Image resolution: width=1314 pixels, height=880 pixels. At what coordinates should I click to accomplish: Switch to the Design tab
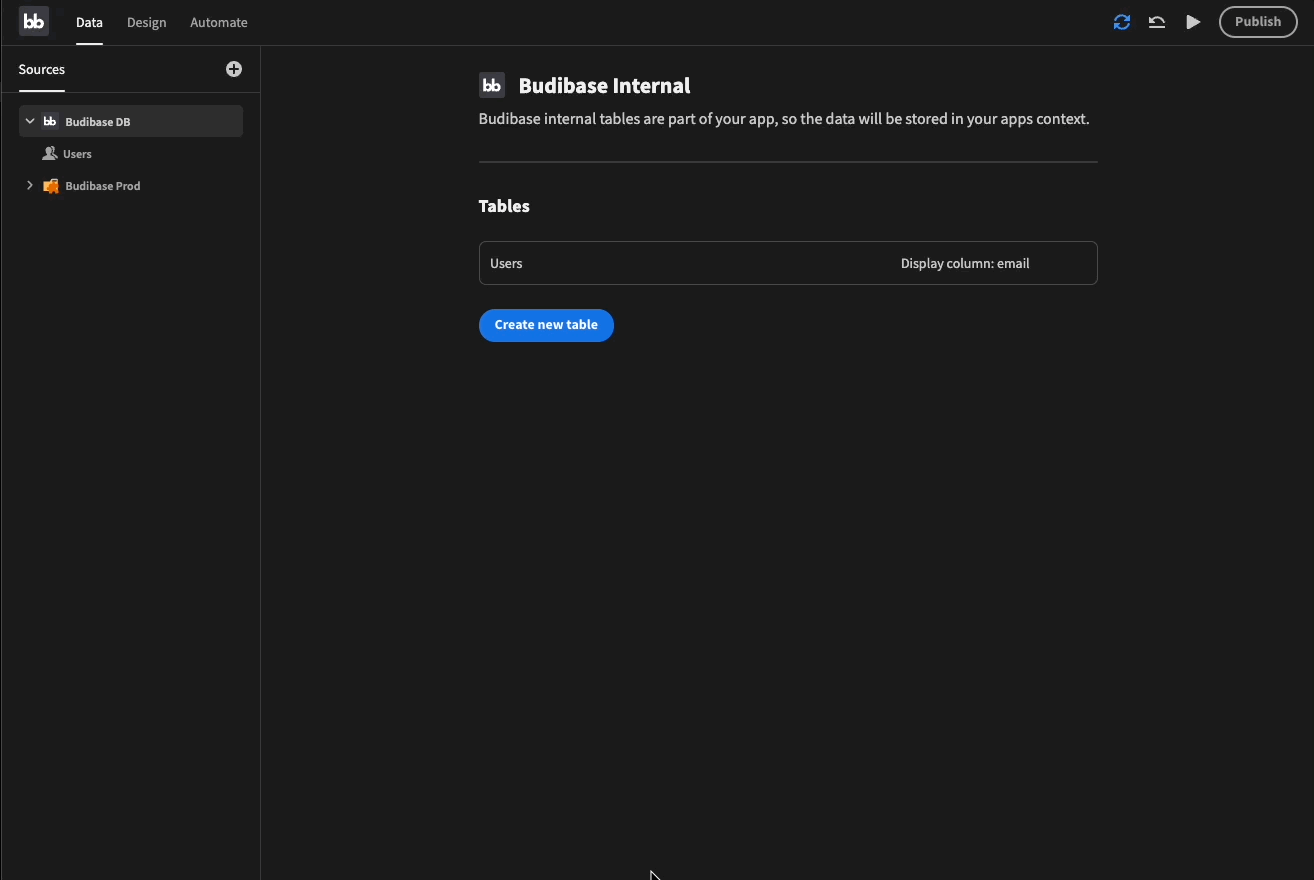(146, 22)
